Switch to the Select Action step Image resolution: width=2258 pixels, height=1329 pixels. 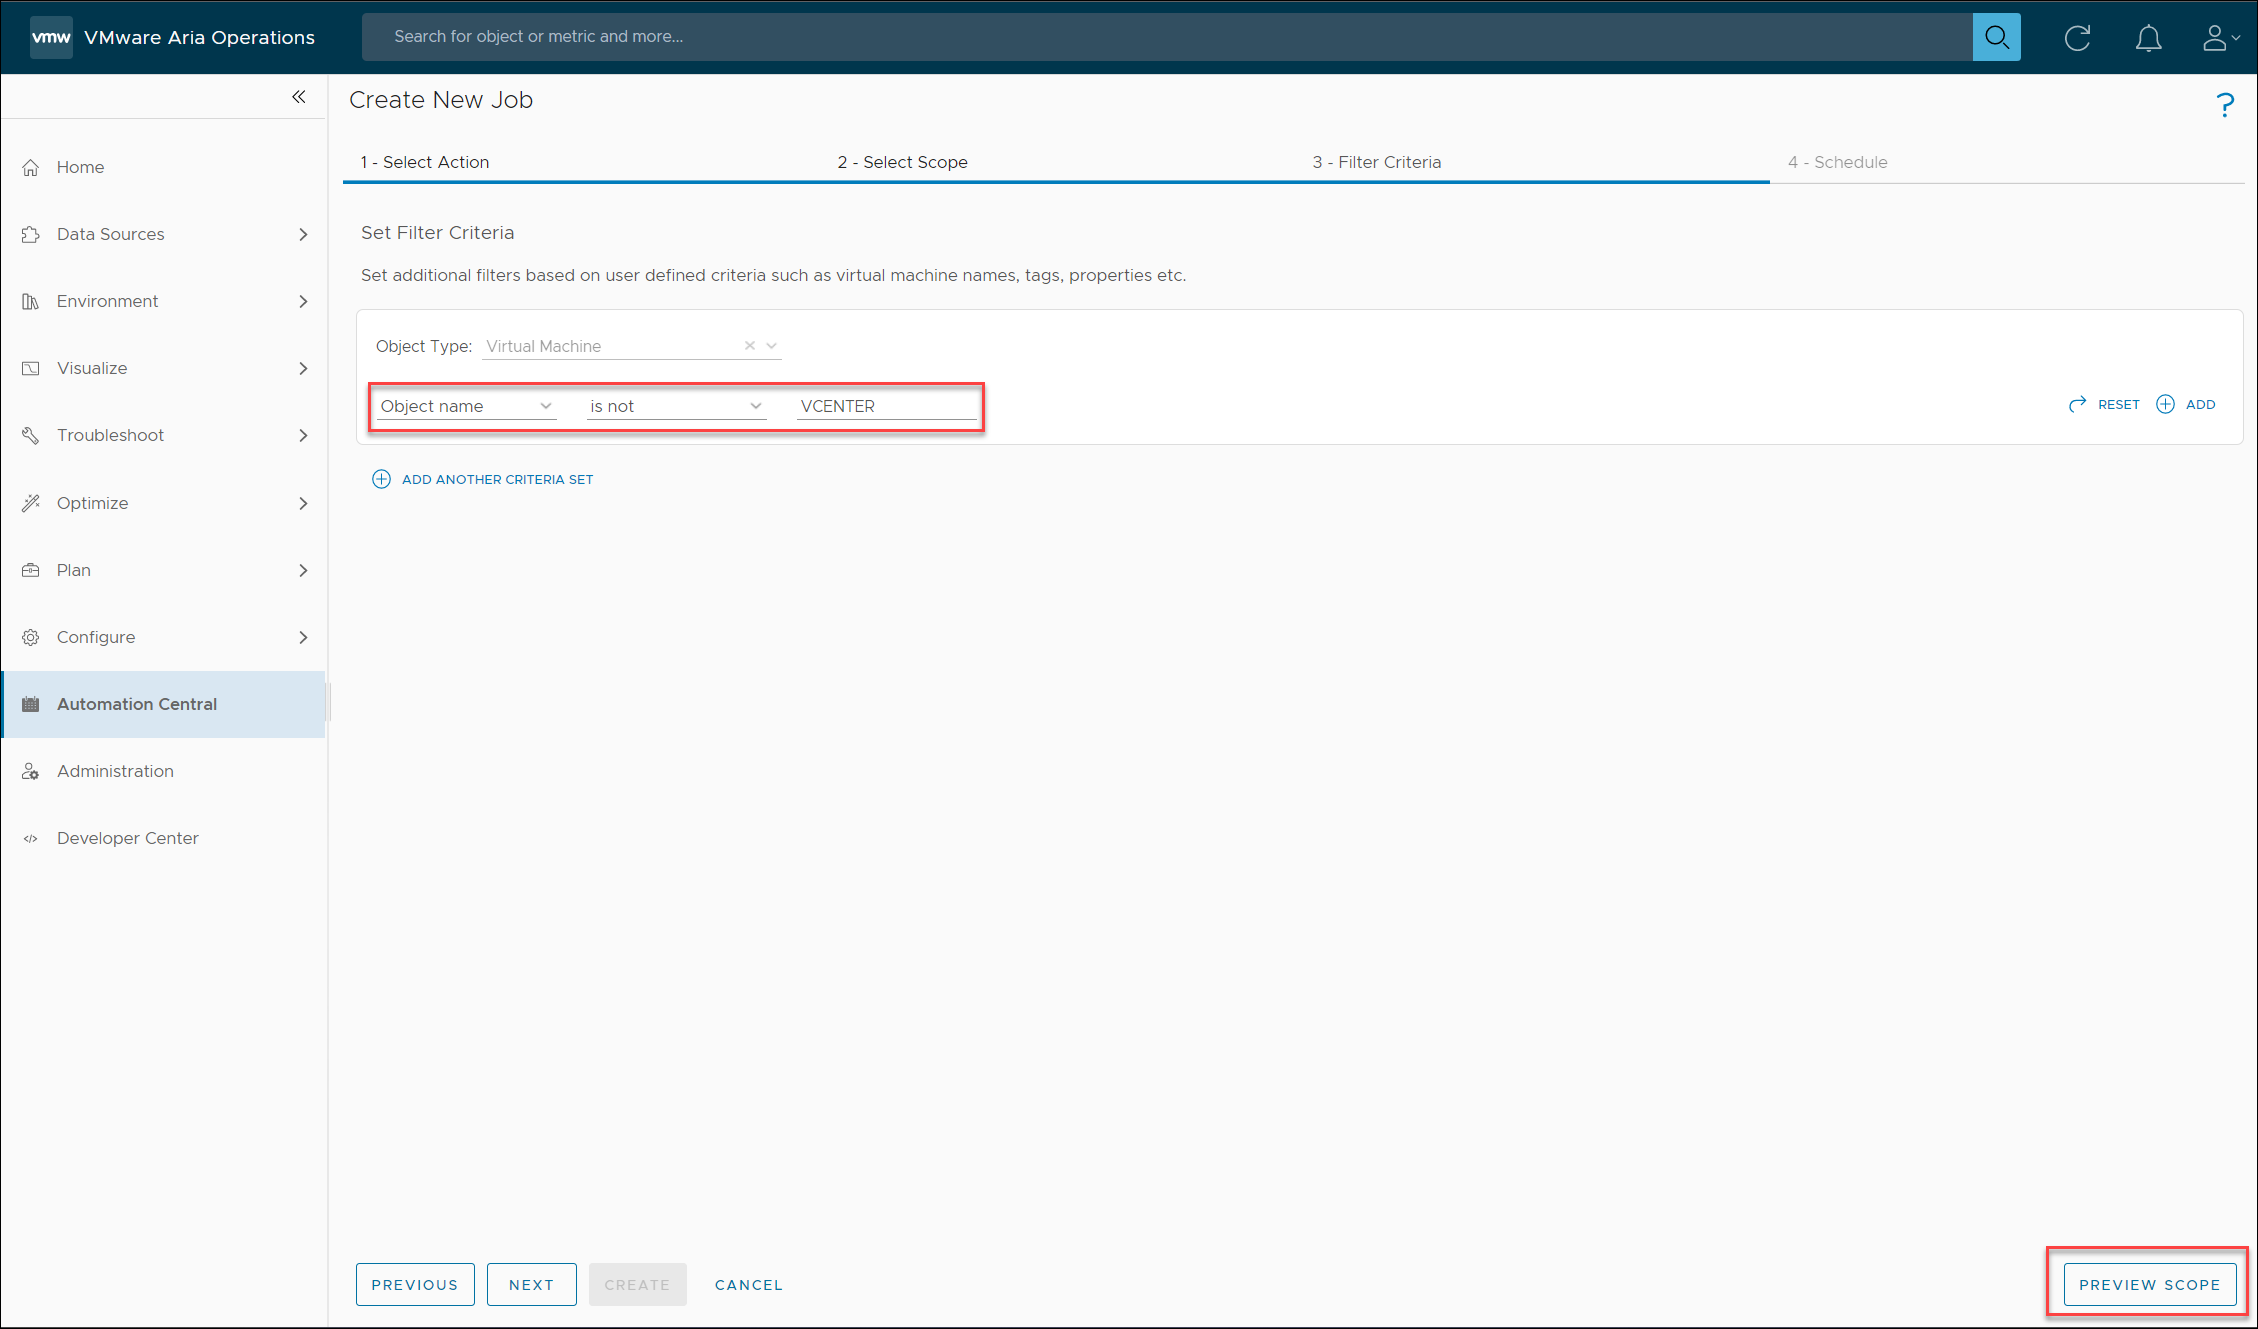coord(425,162)
